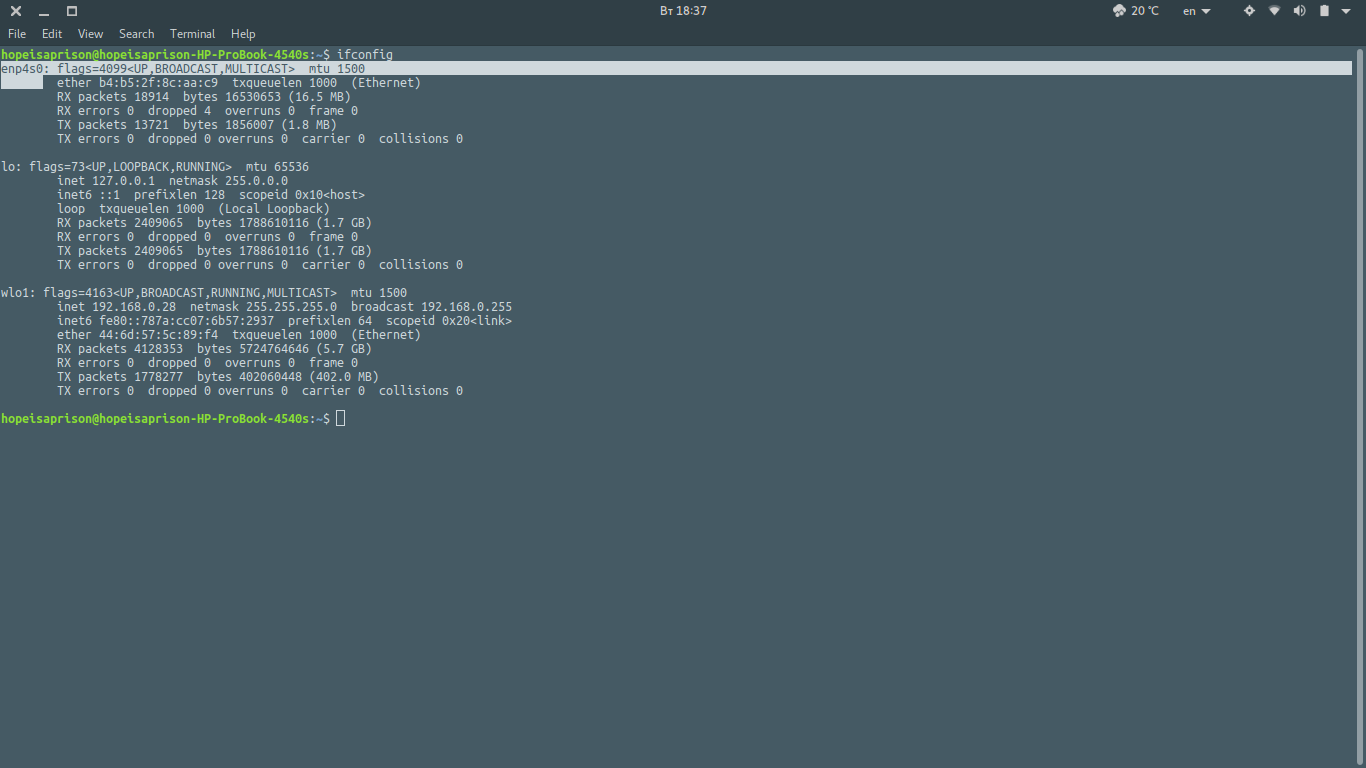Click the location services icon
The image size is (1366, 768).
coord(1249,11)
